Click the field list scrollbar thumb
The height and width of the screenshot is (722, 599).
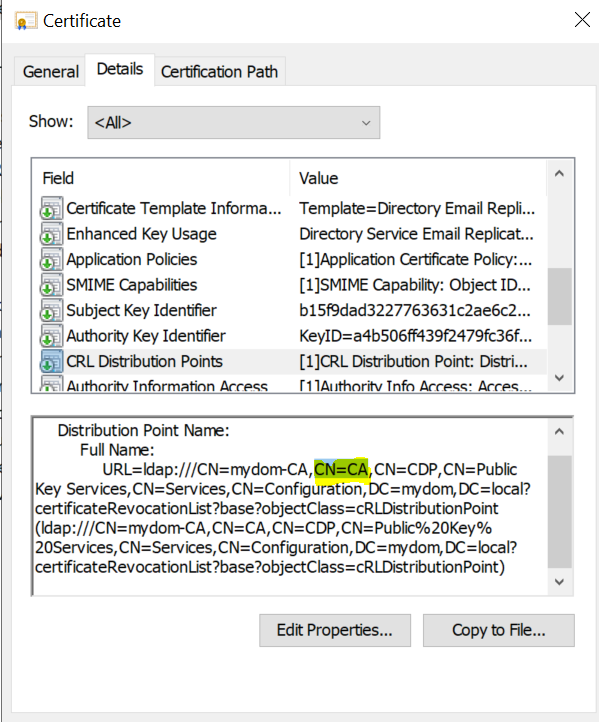point(559,297)
